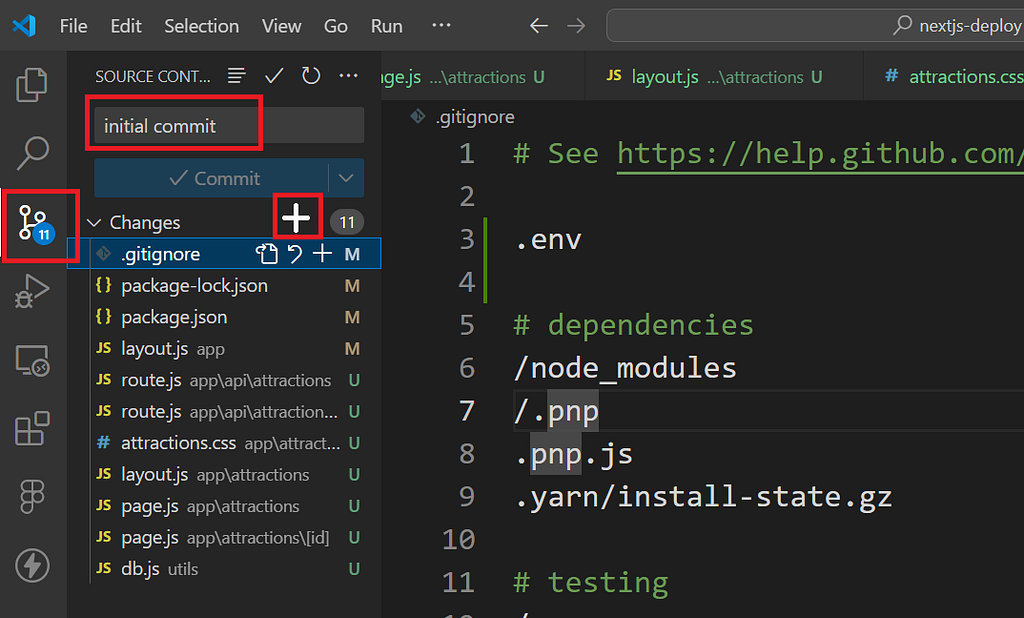
Task: Stage .gitignore with its plus icon
Action: tap(322, 253)
